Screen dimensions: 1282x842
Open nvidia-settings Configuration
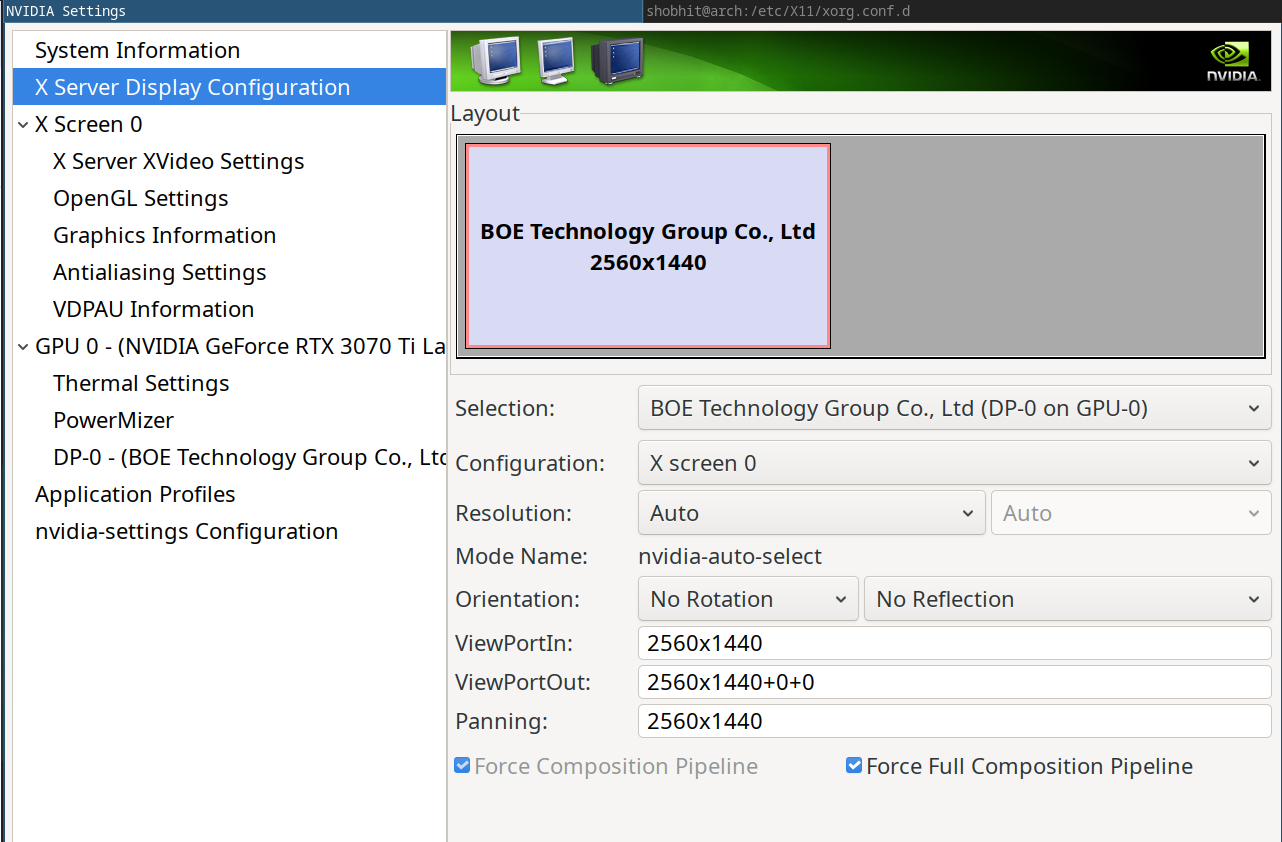pyautogui.click(x=187, y=531)
